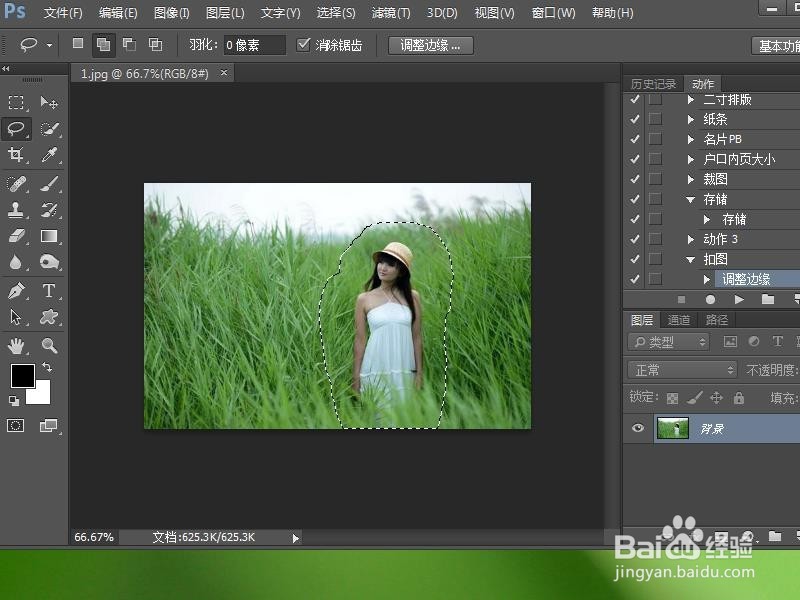Toggle Quick Mask mode
Image resolution: width=800 pixels, height=600 pixels.
point(15,425)
